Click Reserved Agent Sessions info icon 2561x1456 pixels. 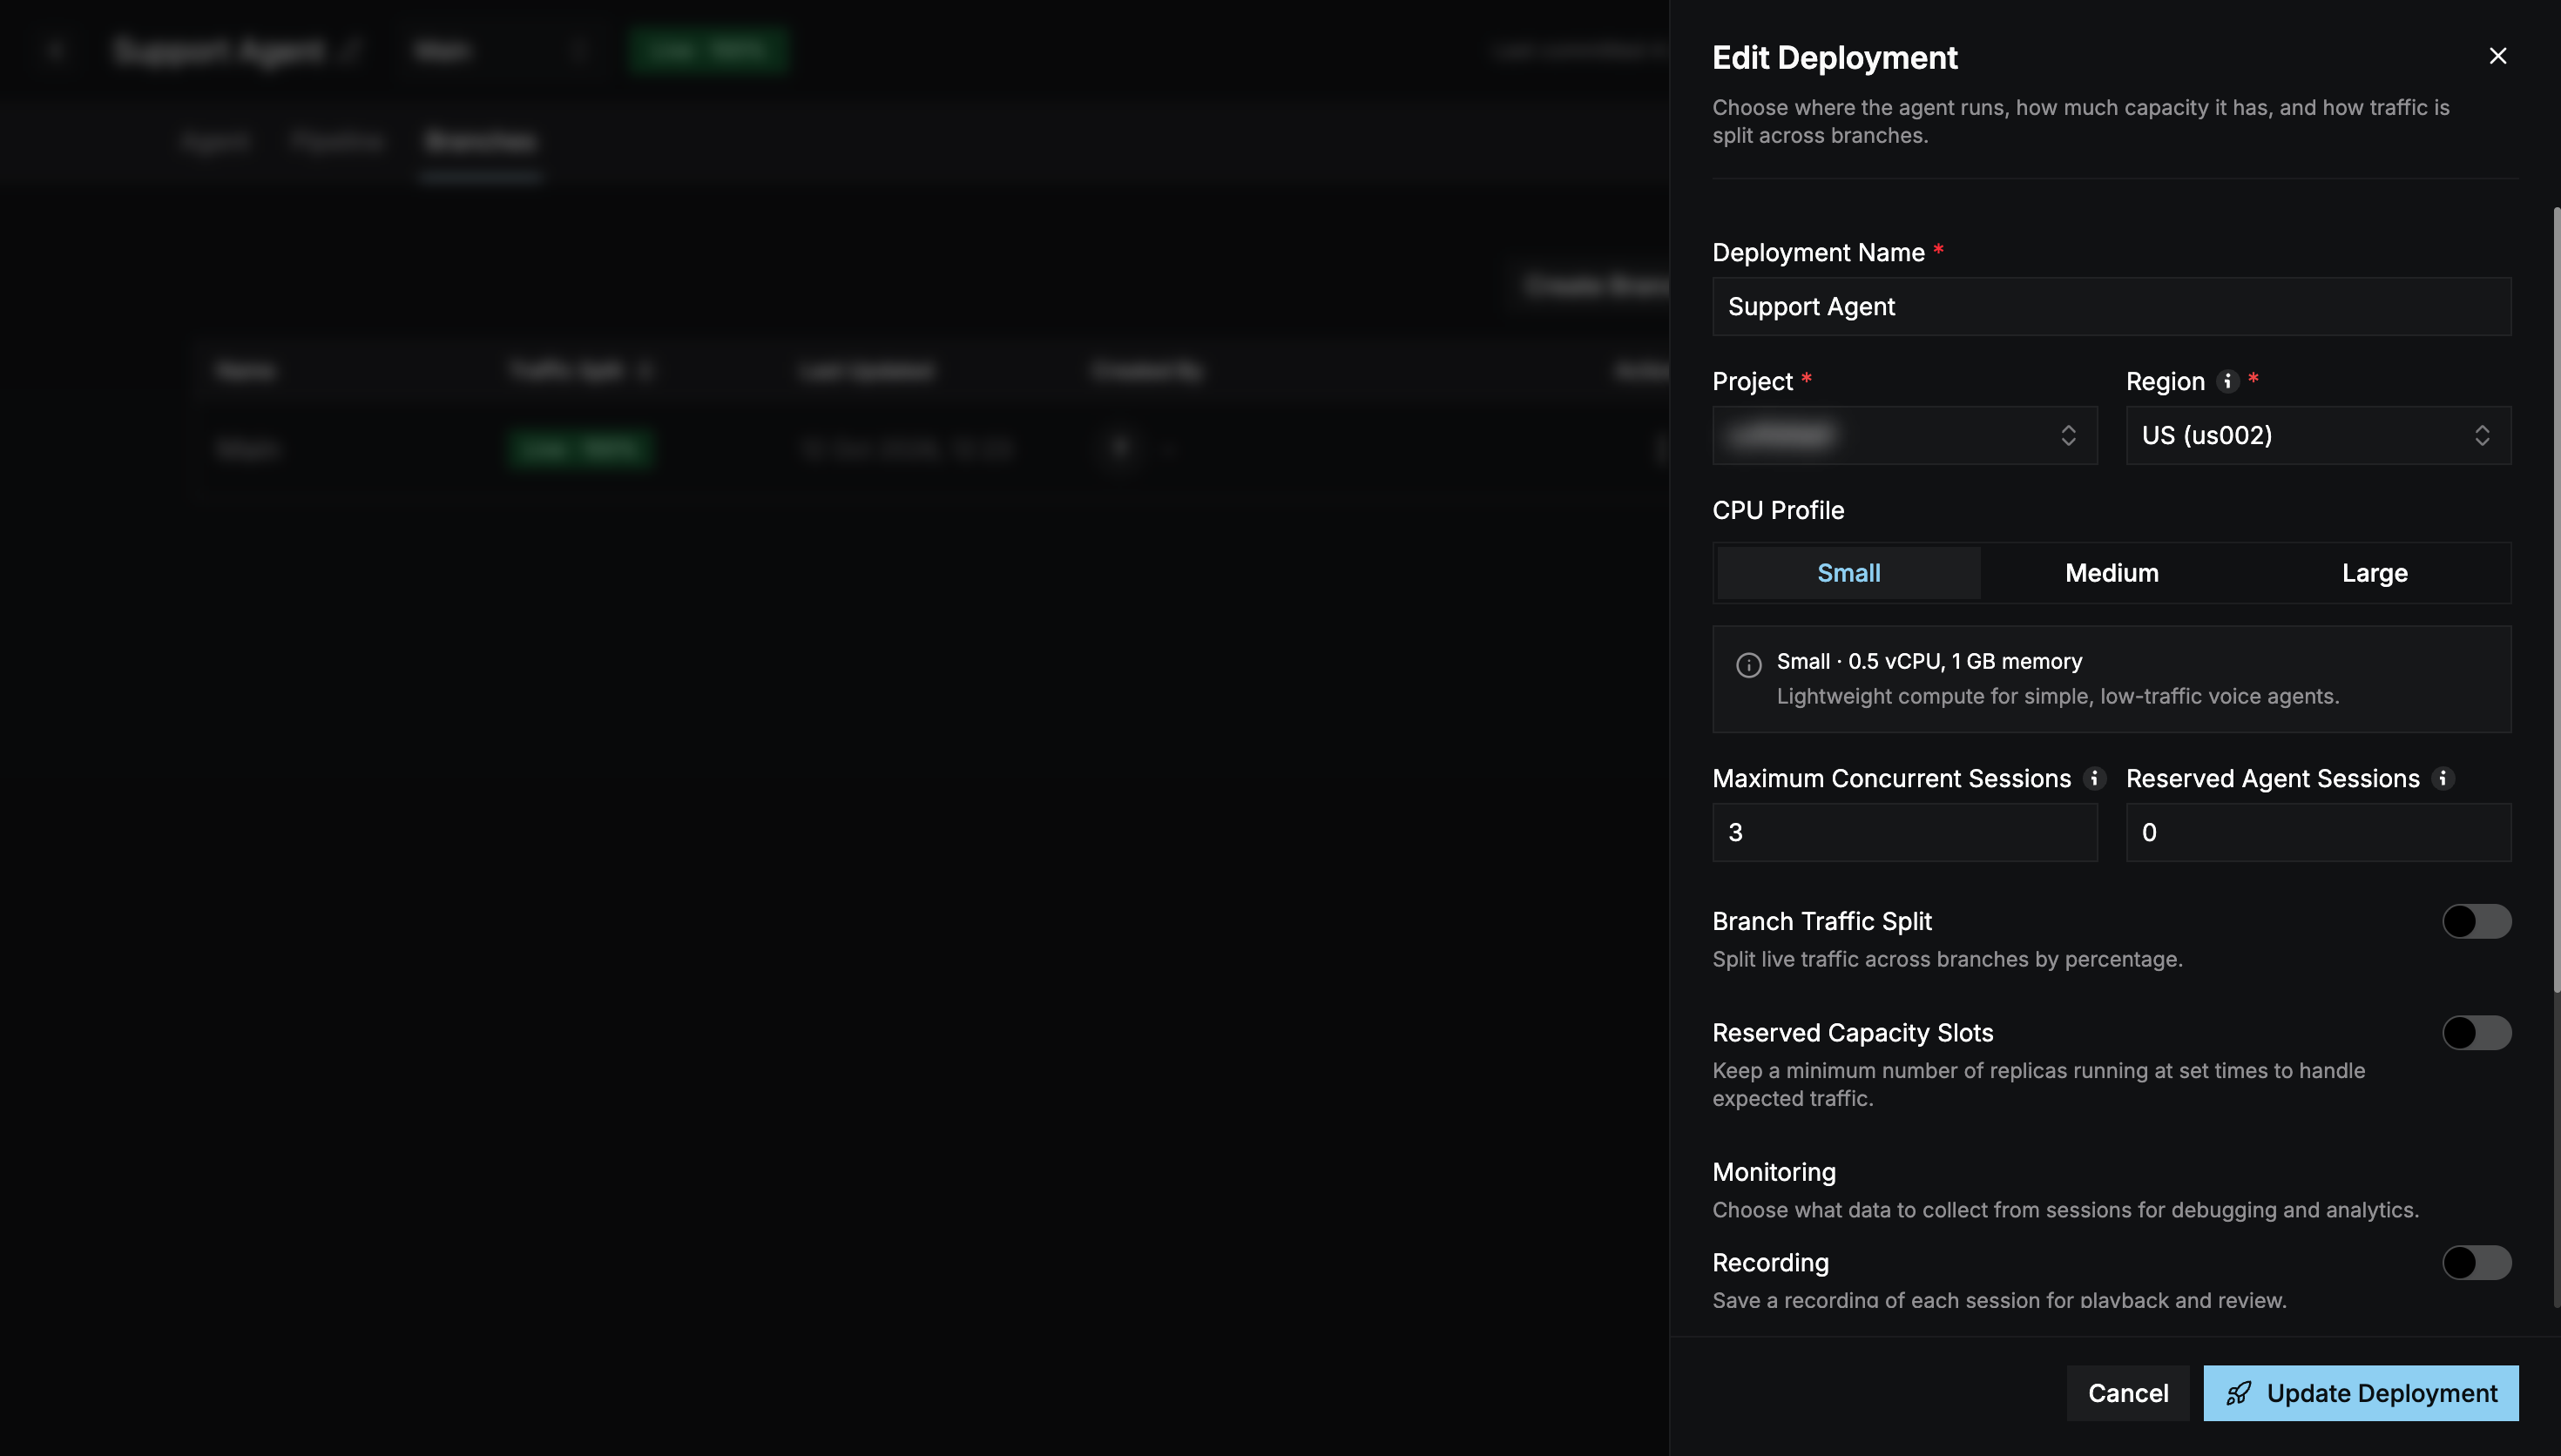click(x=2442, y=778)
